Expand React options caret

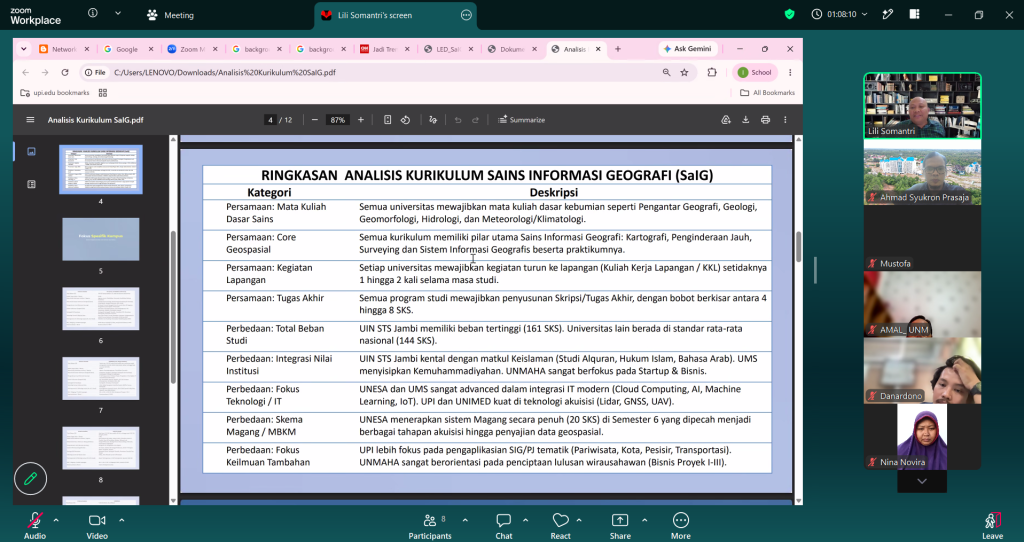click(579, 520)
